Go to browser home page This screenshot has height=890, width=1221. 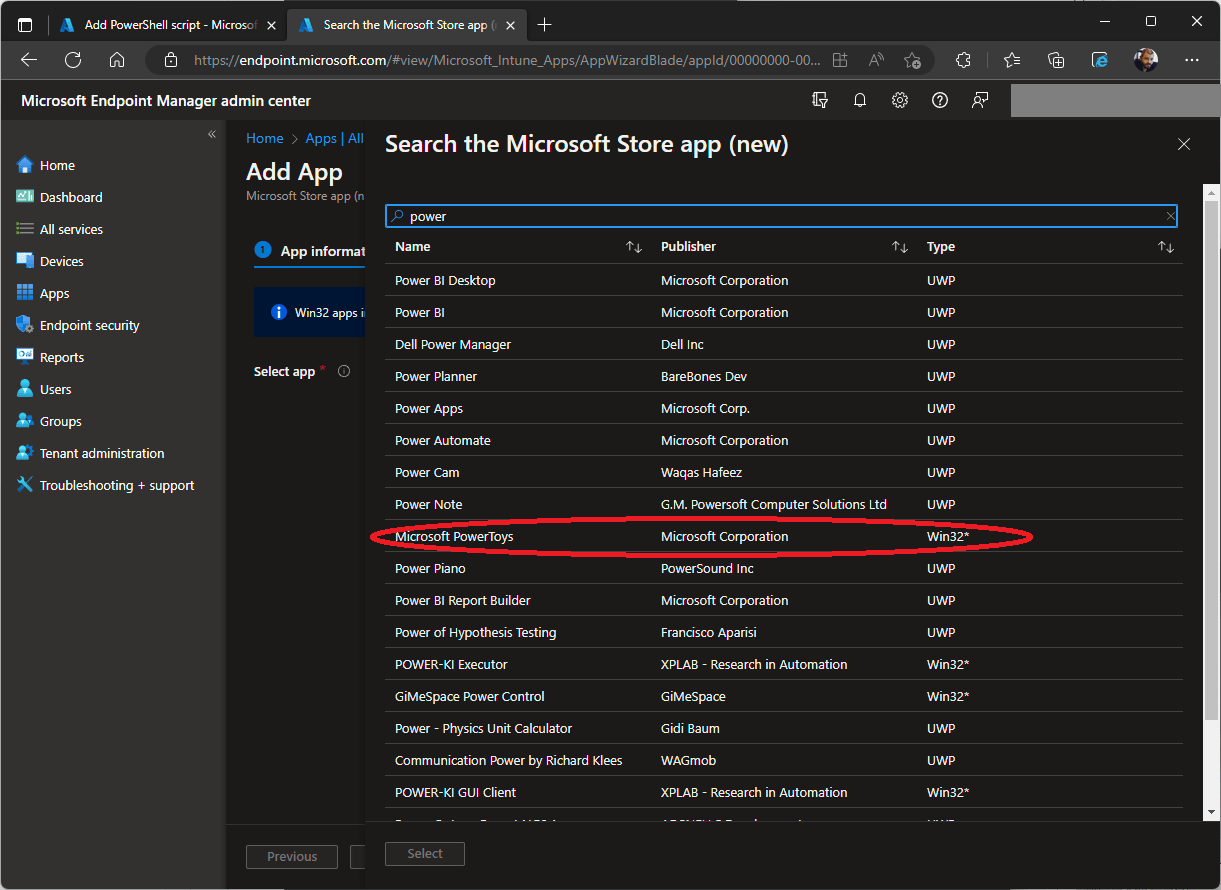(117, 60)
